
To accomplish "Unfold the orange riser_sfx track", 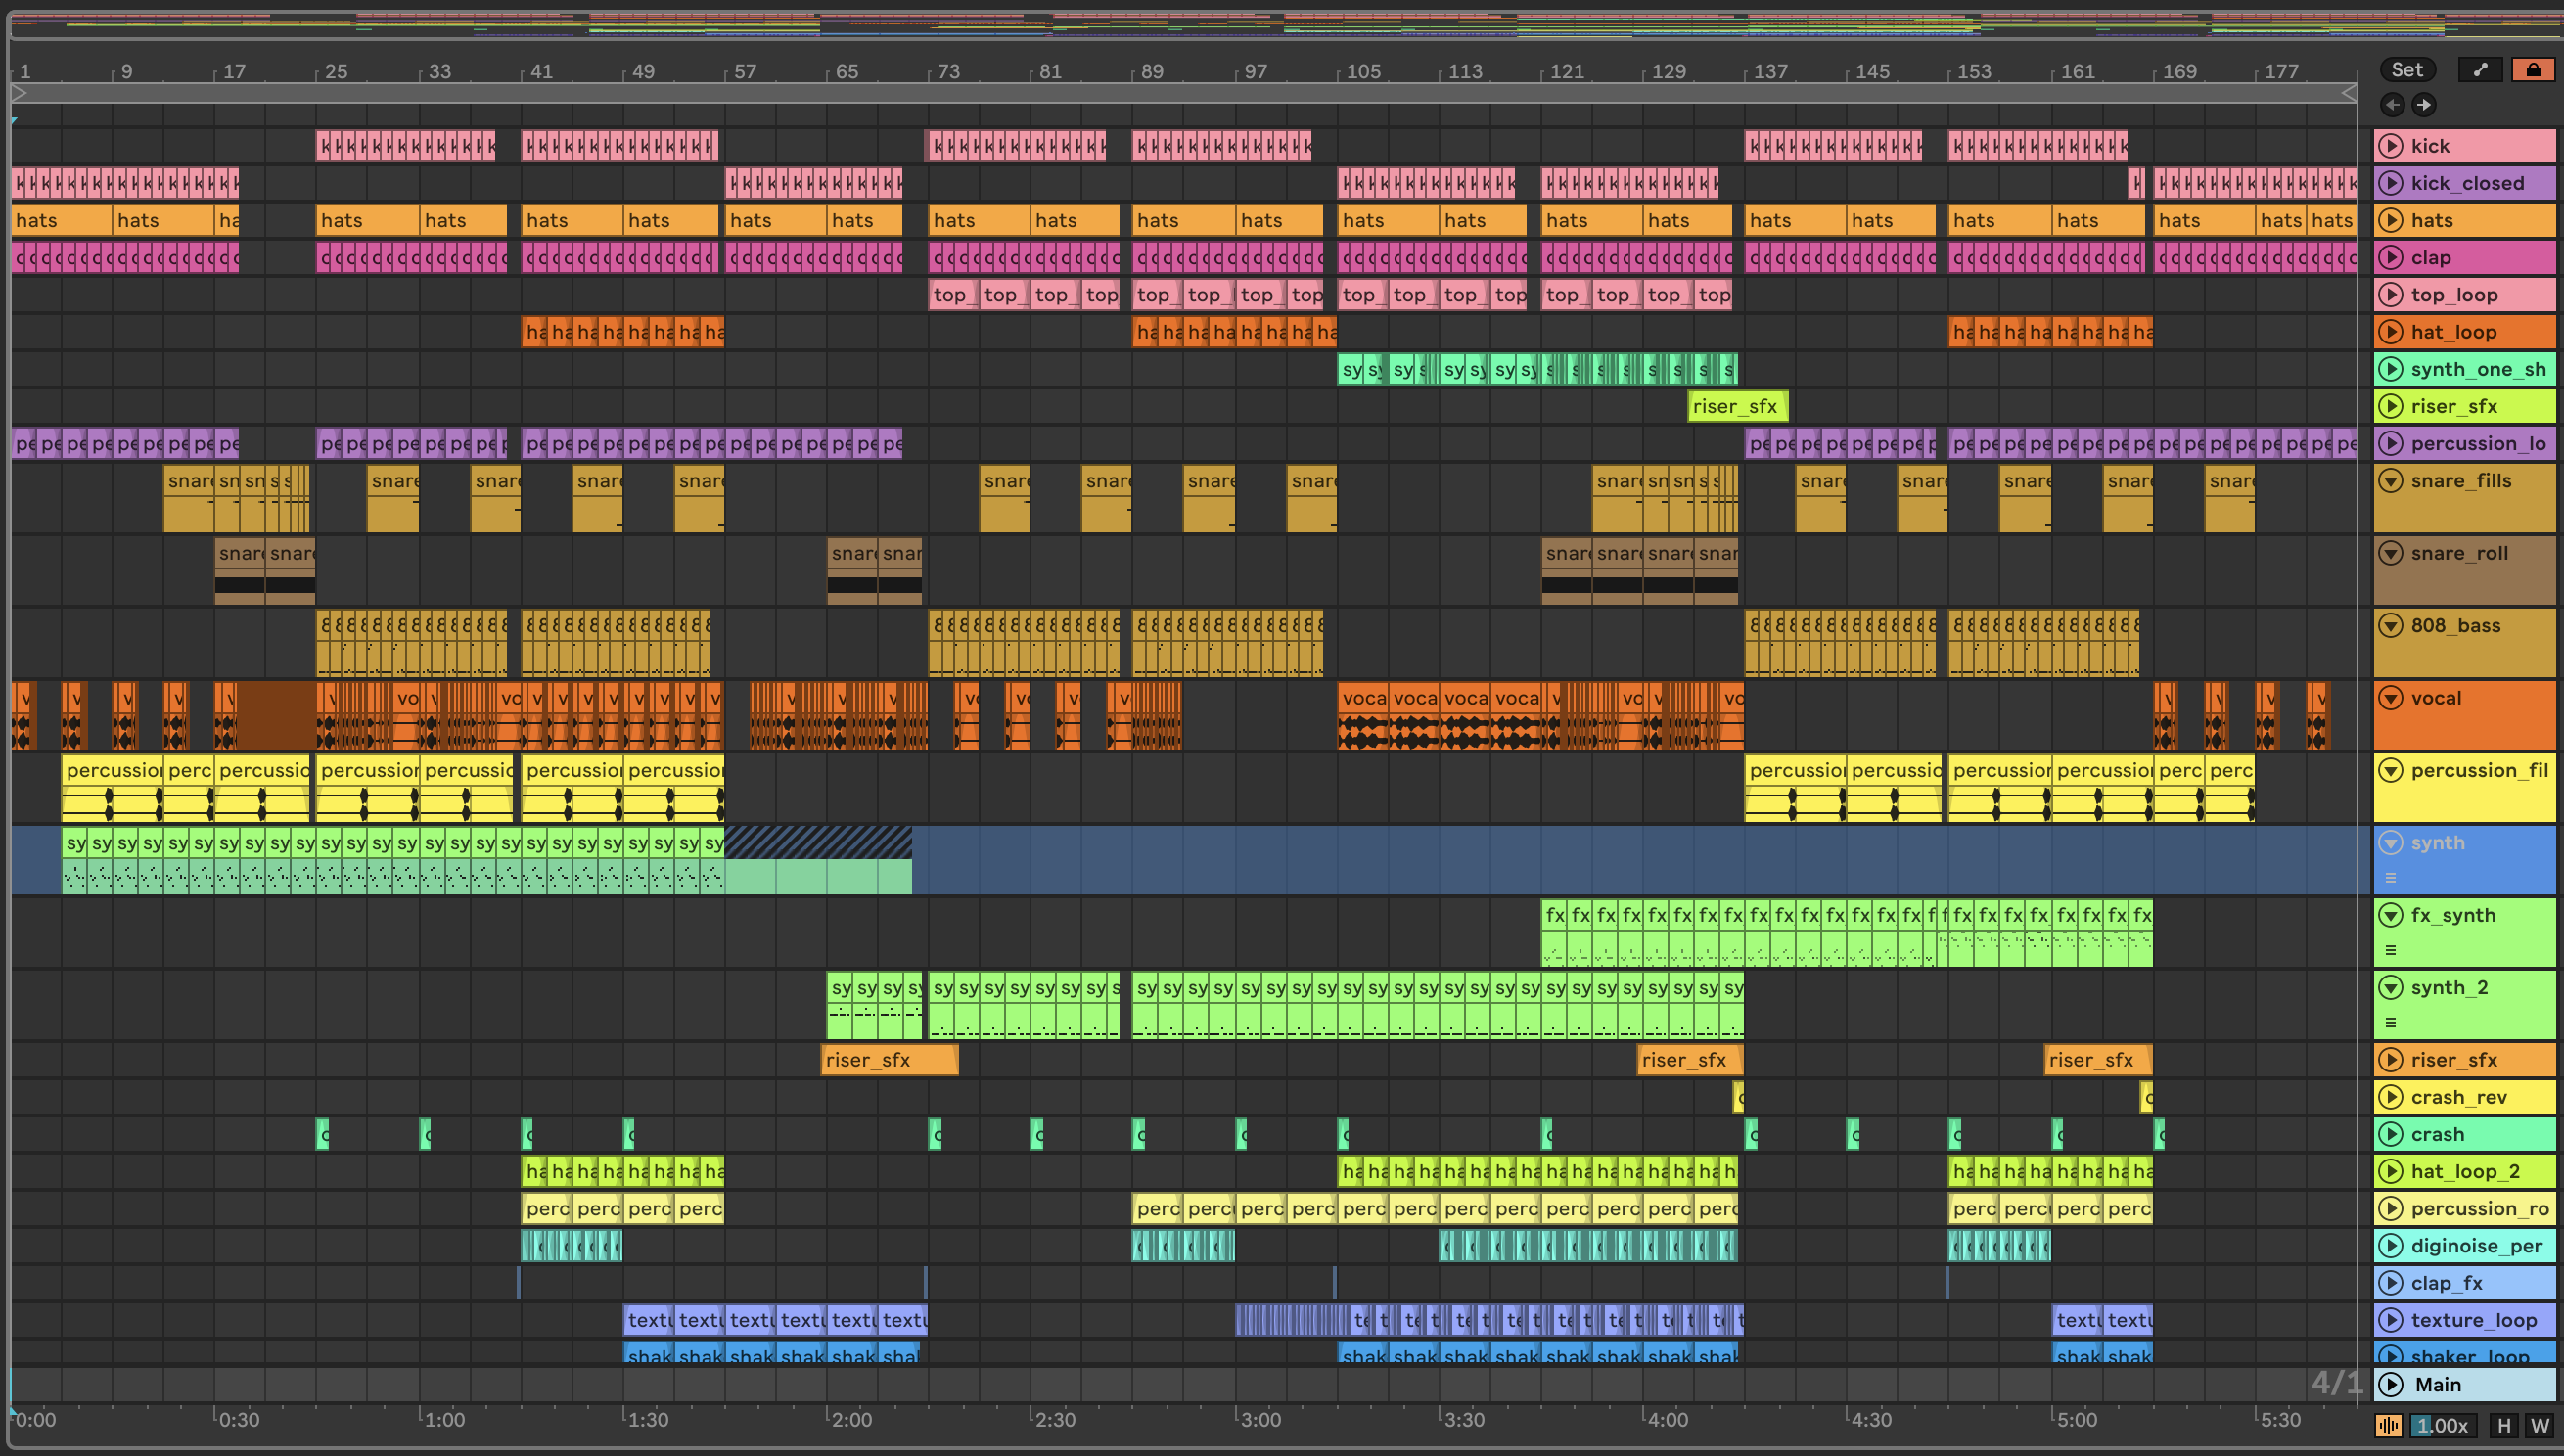I will pyautogui.click(x=2390, y=1060).
